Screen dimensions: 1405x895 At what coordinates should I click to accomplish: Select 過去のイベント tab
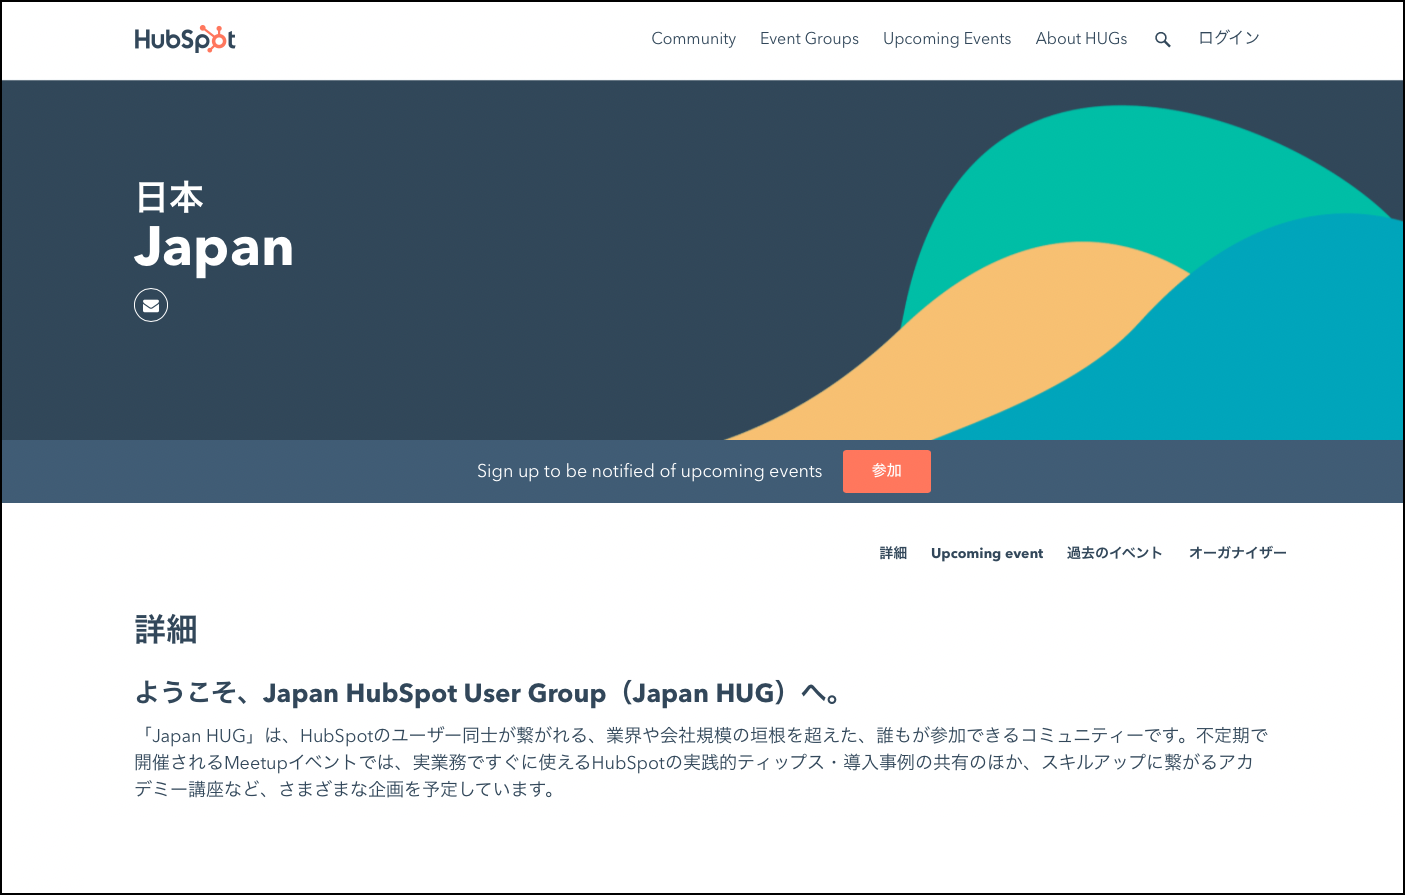(x=1114, y=553)
